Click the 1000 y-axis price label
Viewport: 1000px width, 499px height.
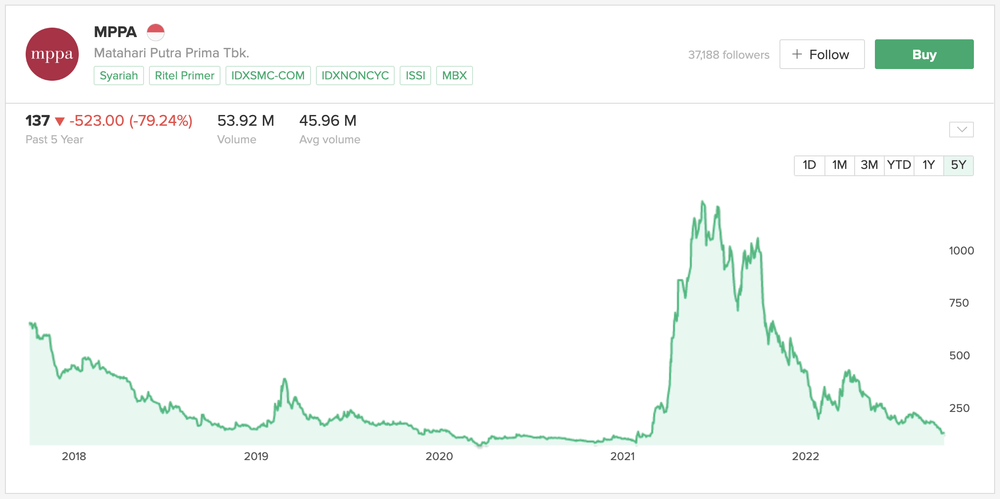click(962, 251)
